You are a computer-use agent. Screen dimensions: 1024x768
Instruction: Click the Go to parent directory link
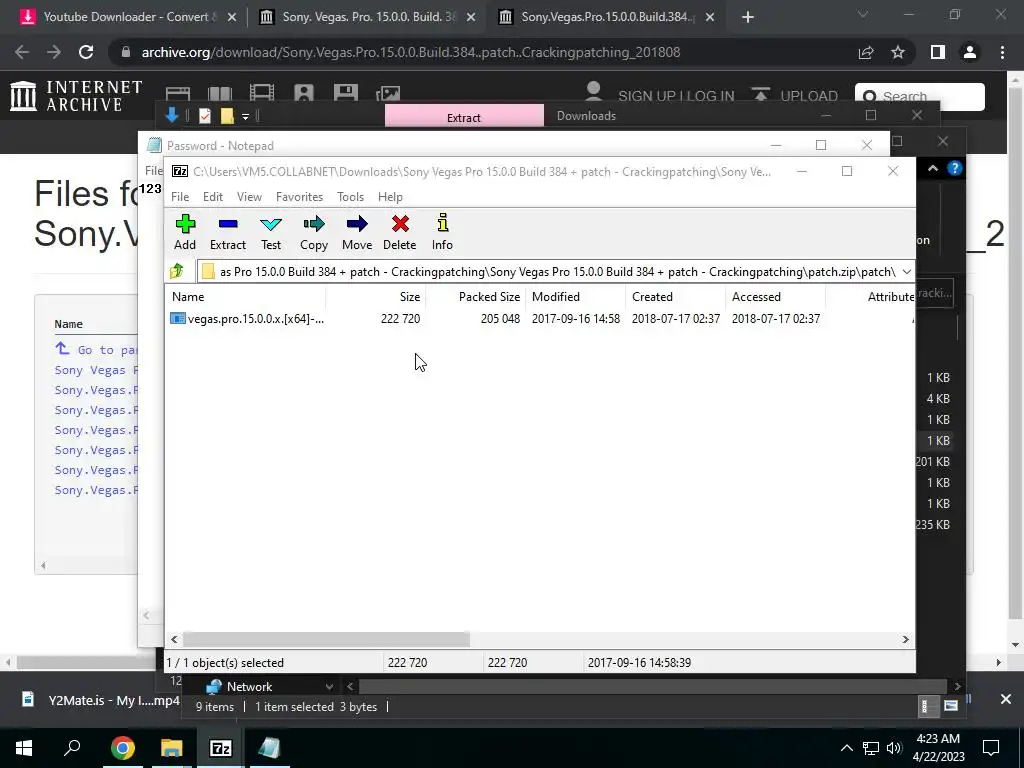tap(97, 349)
